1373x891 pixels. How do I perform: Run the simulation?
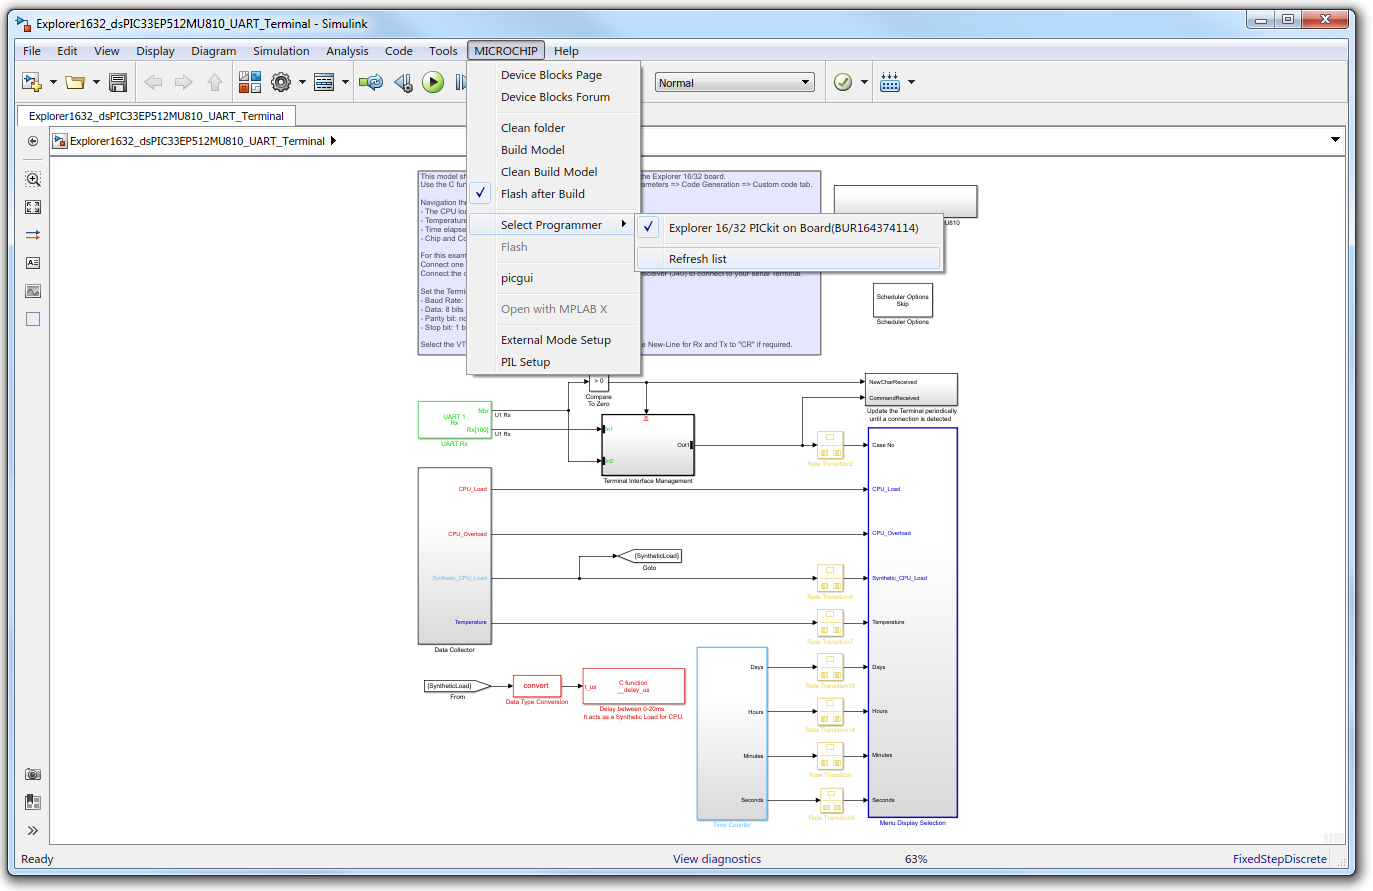pos(433,82)
